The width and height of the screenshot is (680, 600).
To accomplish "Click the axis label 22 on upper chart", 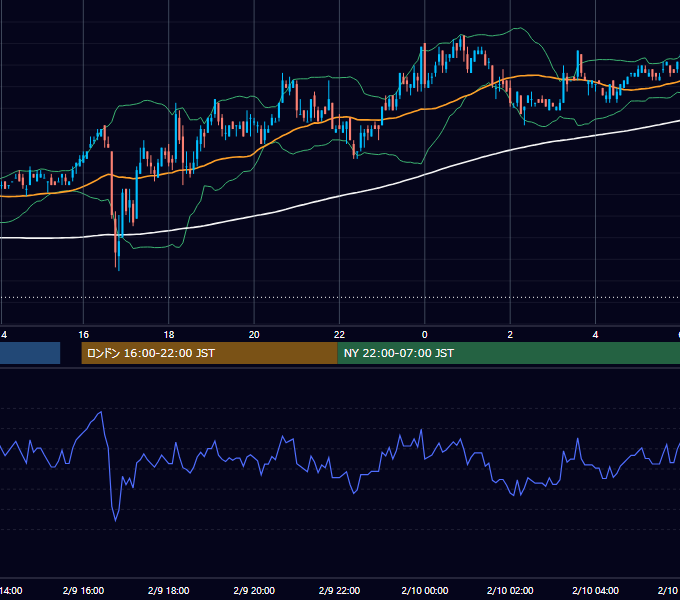I will tap(339, 335).
